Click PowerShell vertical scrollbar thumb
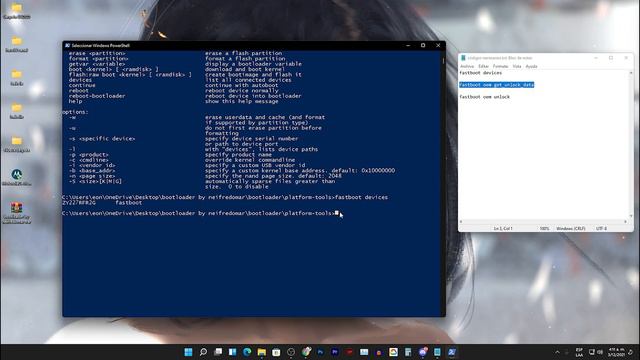This screenshot has width=640, height=360. click(x=443, y=61)
